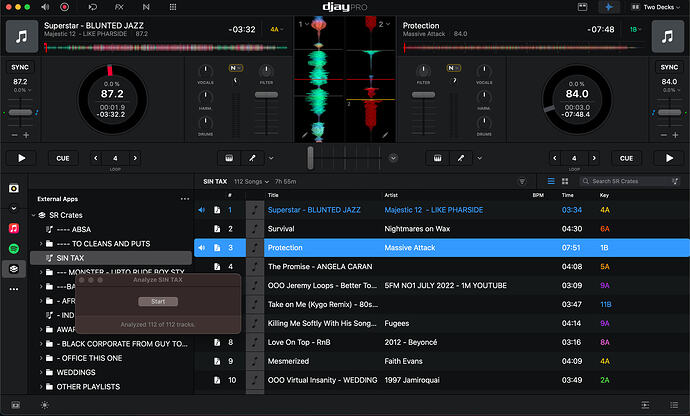
Task: Decrease loop length on deck 1
Action: point(95,158)
